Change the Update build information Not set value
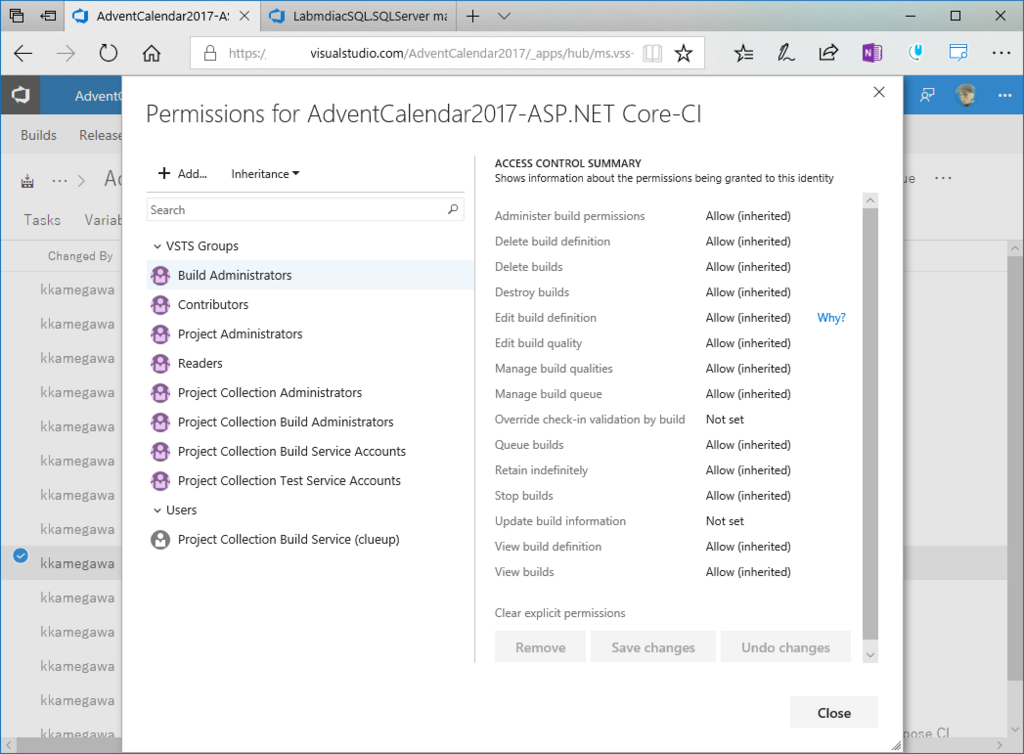Image resolution: width=1024 pixels, height=754 pixels. [724, 522]
